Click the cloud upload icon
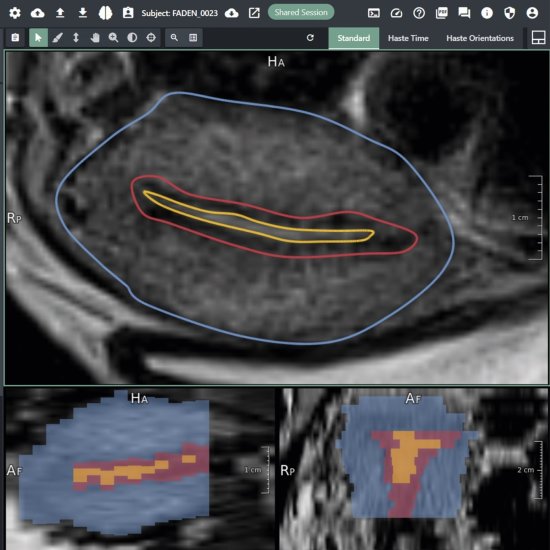Image resolution: width=550 pixels, height=550 pixels. 38,13
